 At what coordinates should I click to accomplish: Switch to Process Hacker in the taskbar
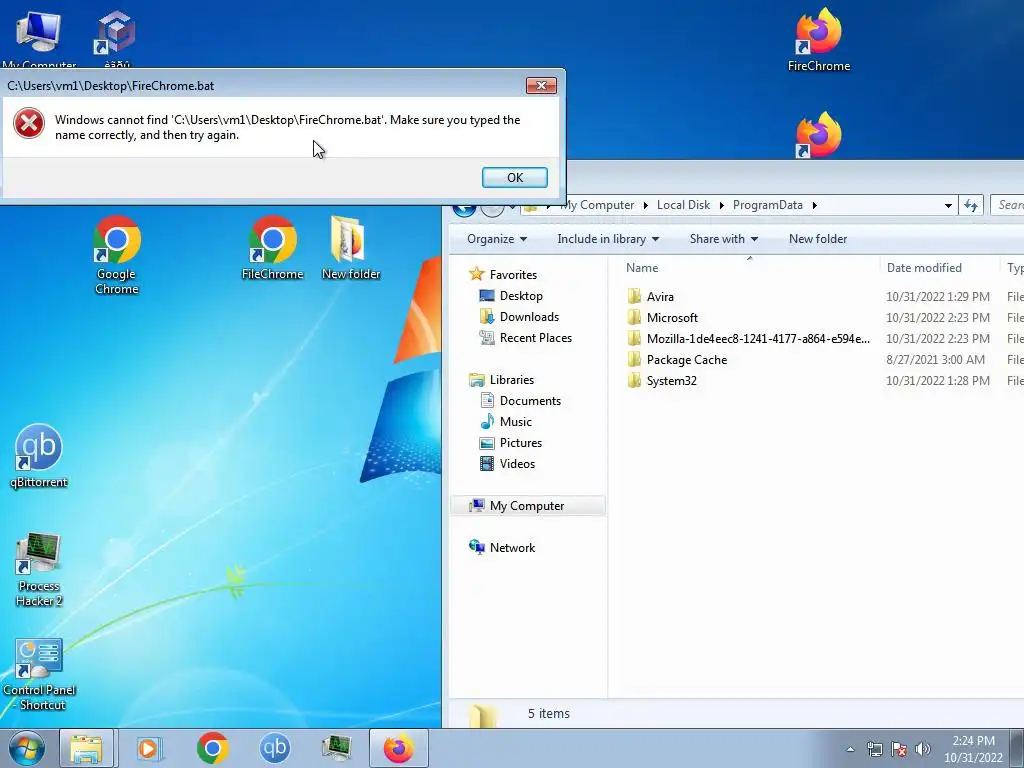click(337, 748)
